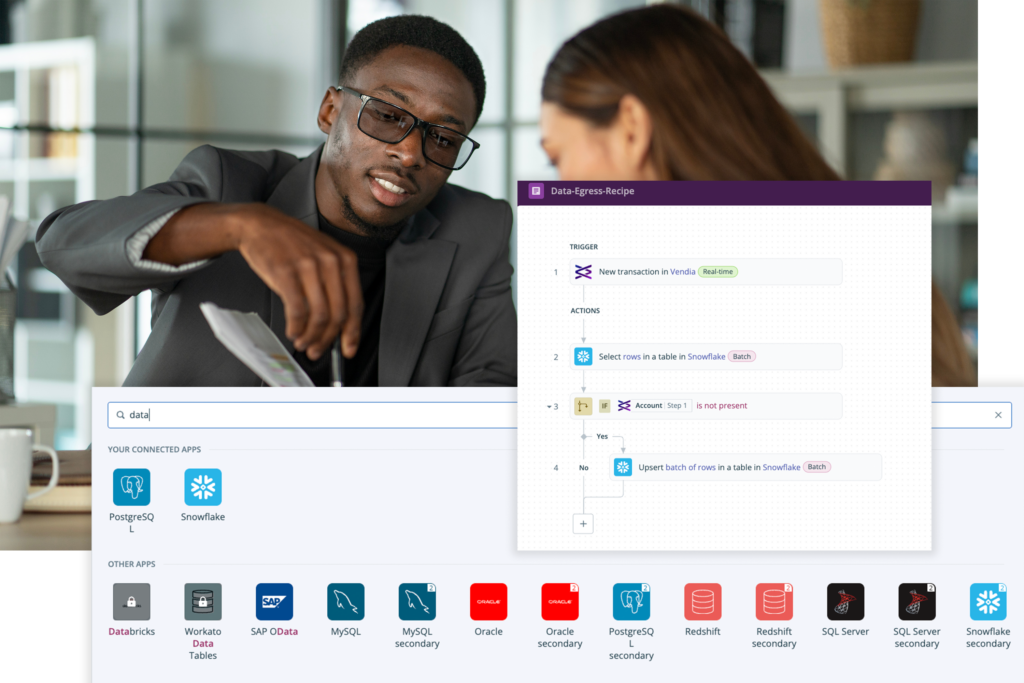Click the Batch badge on step 4
1024x683 pixels.
click(x=816, y=467)
